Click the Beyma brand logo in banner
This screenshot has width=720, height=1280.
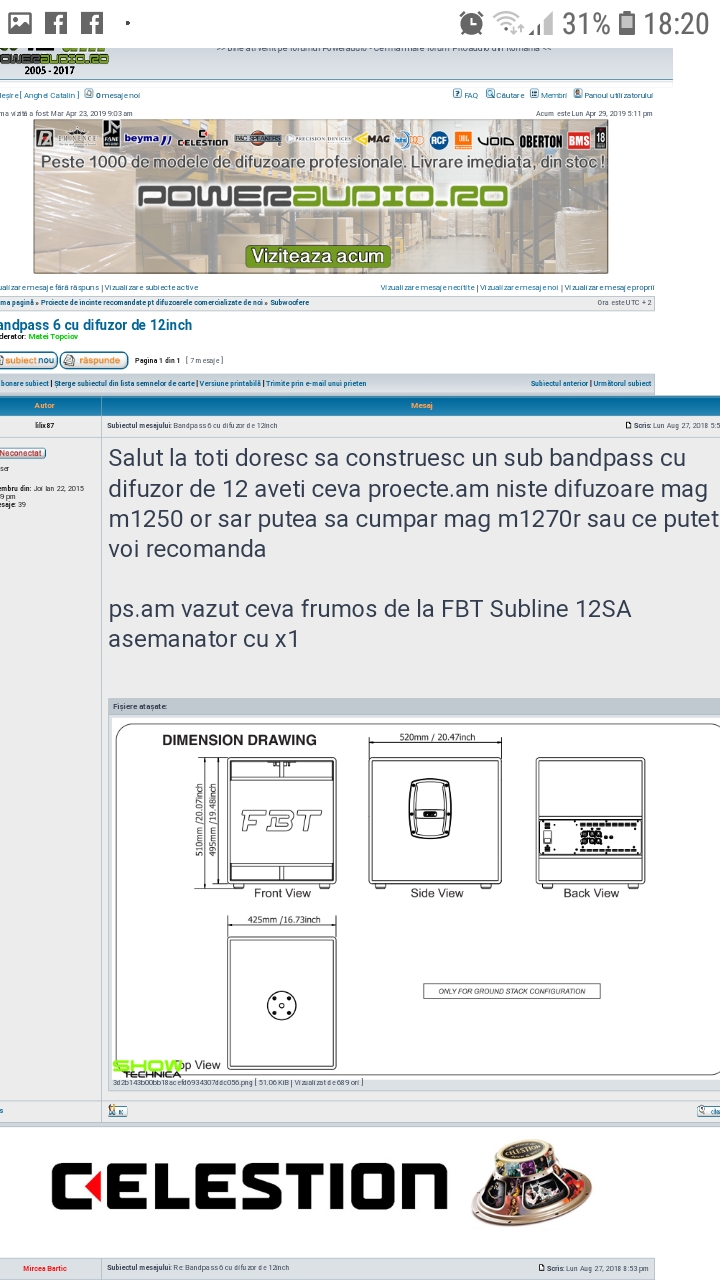(148, 139)
